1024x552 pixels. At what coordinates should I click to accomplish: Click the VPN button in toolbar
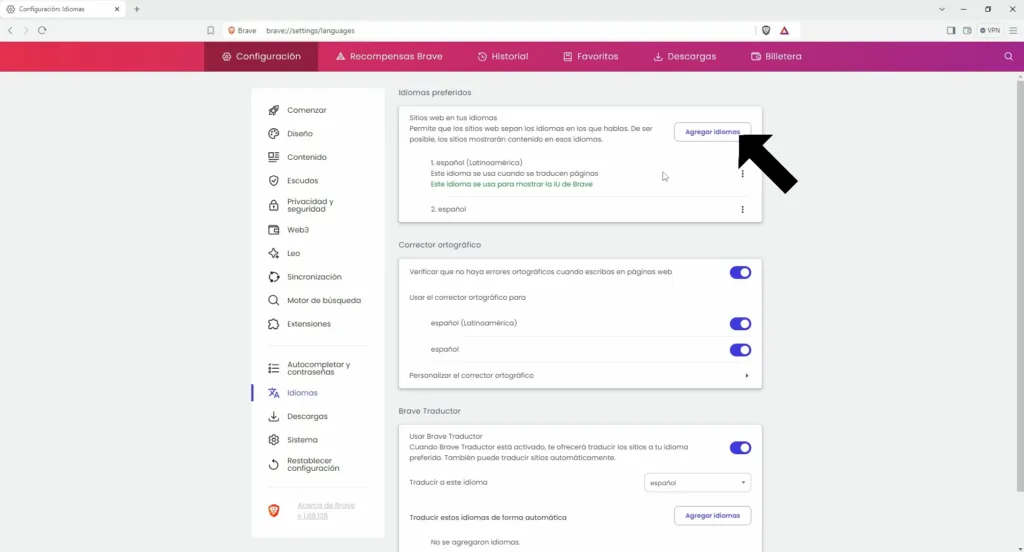click(990, 31)
